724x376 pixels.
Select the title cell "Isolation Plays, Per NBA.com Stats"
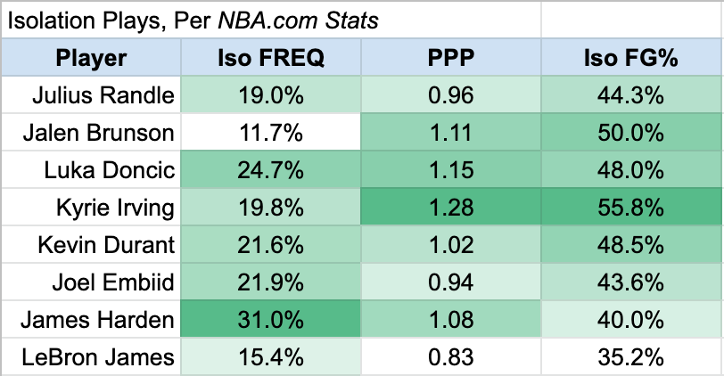(271, 20)
